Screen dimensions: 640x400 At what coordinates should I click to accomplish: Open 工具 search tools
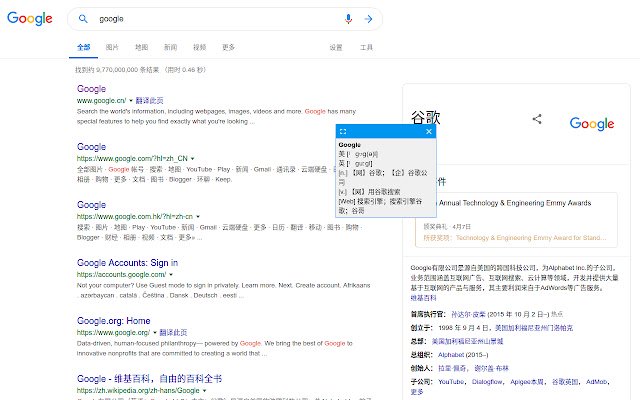click(x=366, y=47)
